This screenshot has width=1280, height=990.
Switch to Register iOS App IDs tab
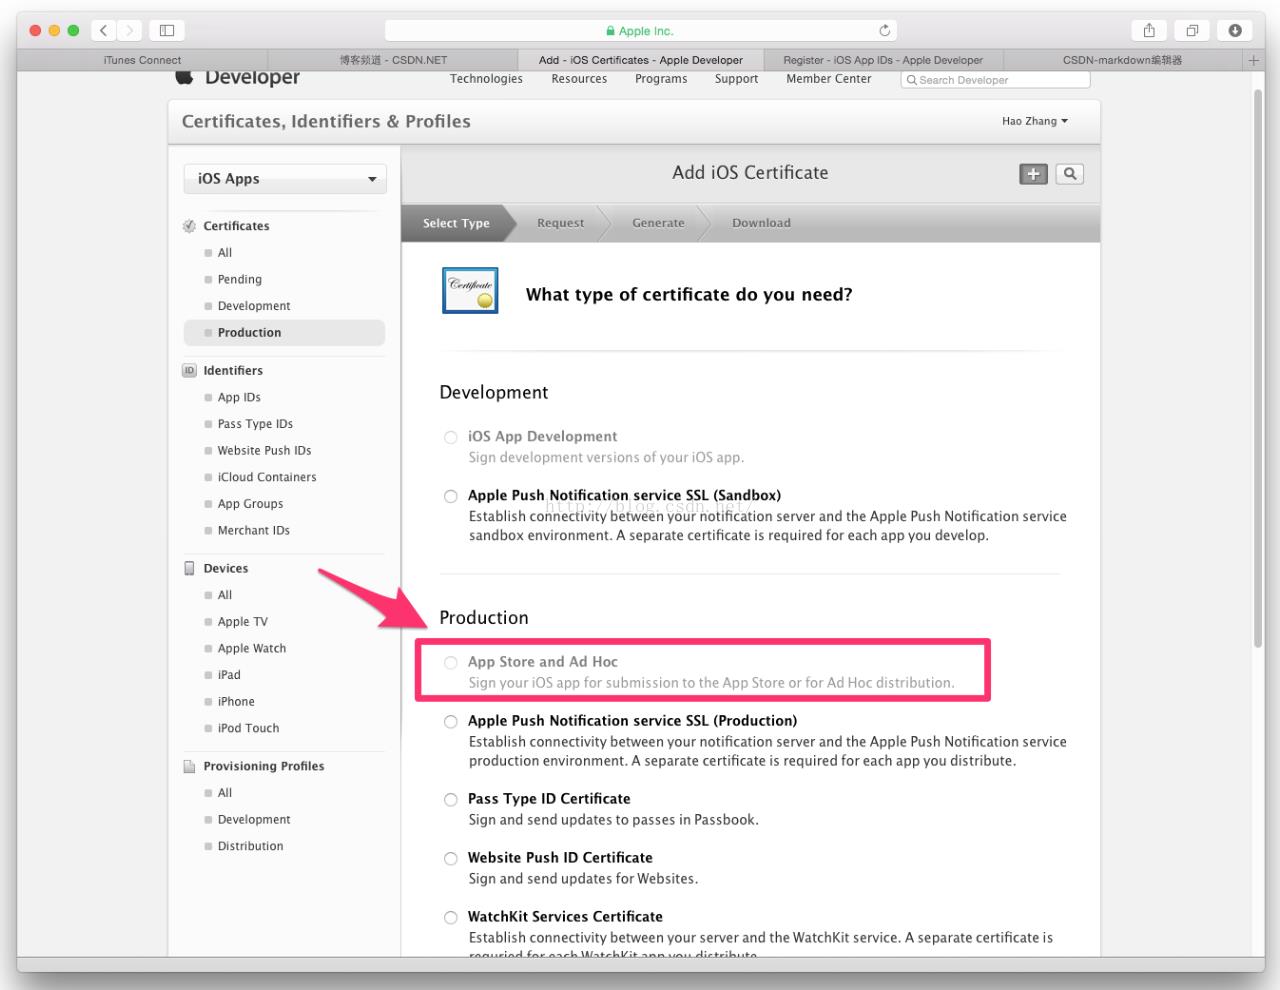pos(883,60)
